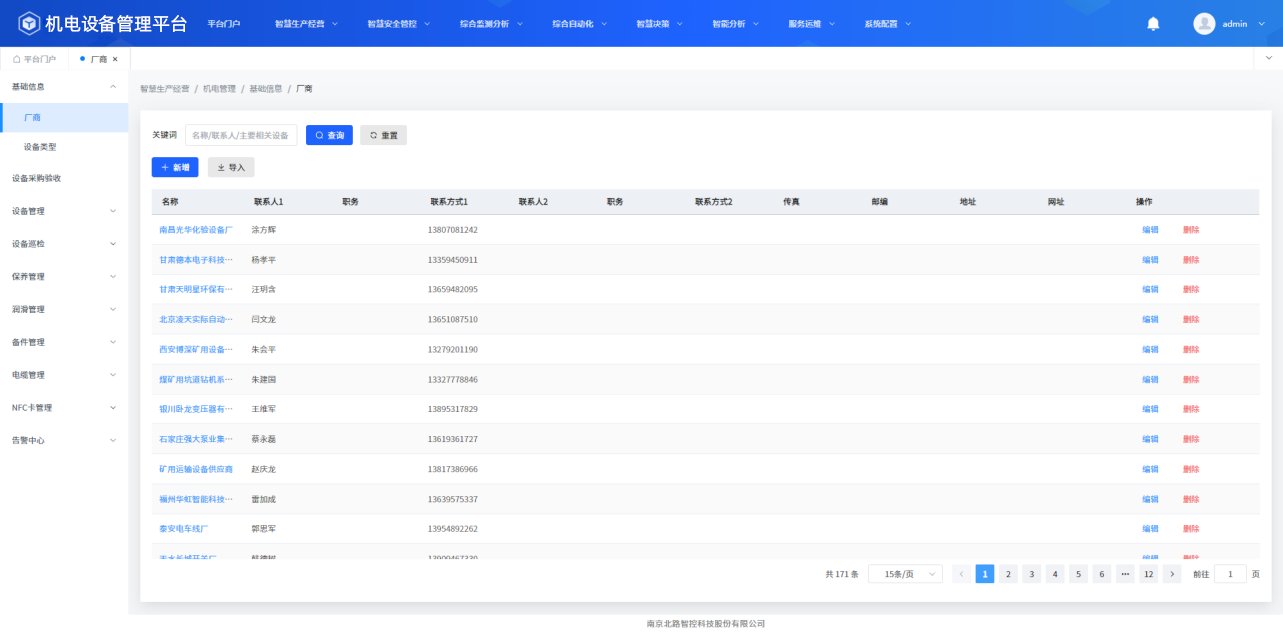Expand the tab bar dropdown arrow at far right
The height and width of the screenshot is (632, 1283).
point(1268,59)
